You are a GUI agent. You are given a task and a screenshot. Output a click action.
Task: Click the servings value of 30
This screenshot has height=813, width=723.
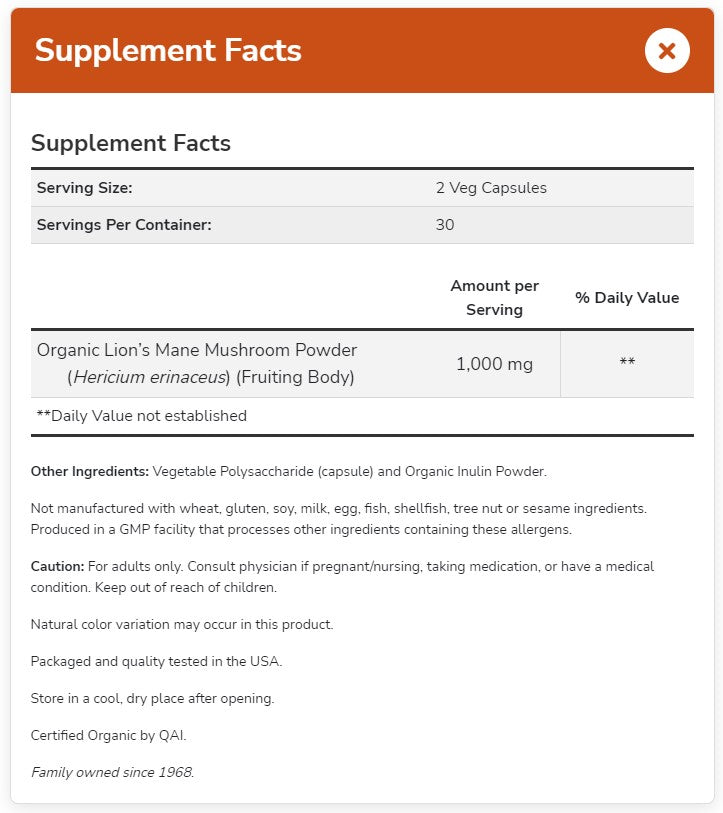445,225
